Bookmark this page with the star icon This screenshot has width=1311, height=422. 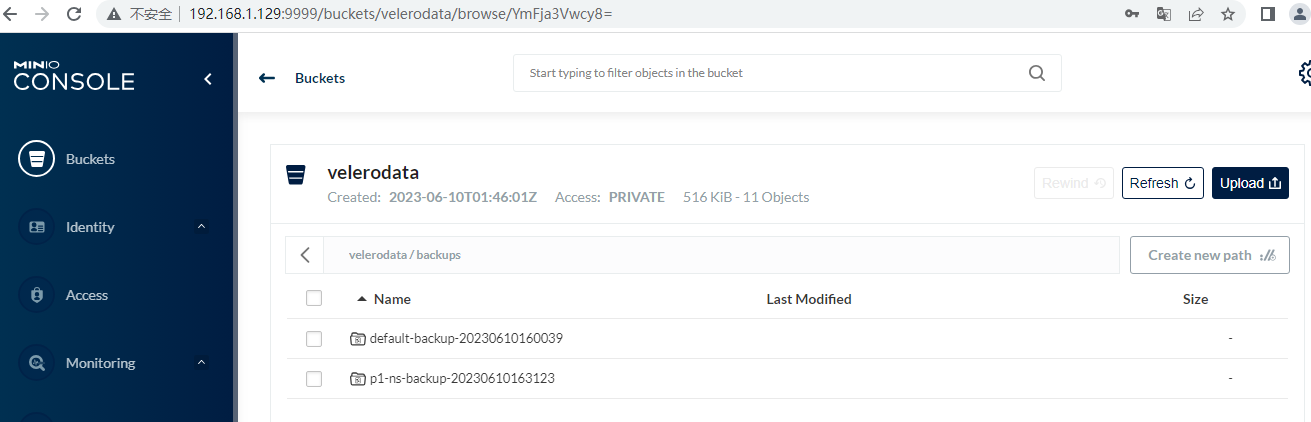pos(1228,14)
